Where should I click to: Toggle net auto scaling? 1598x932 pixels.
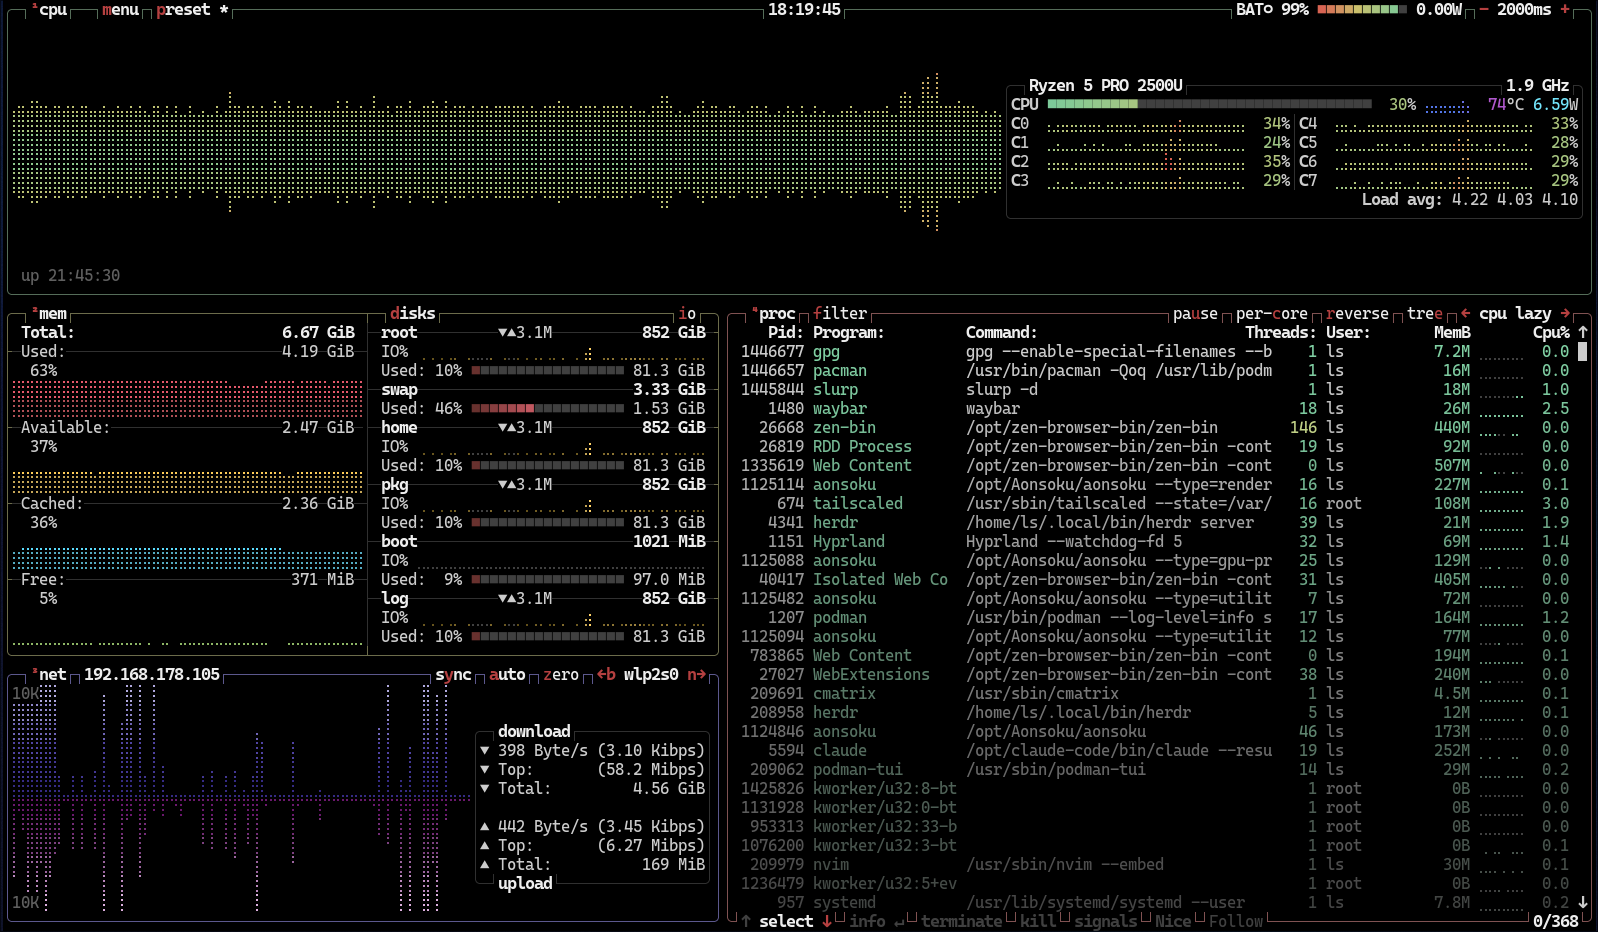click(x=507, y=674)
